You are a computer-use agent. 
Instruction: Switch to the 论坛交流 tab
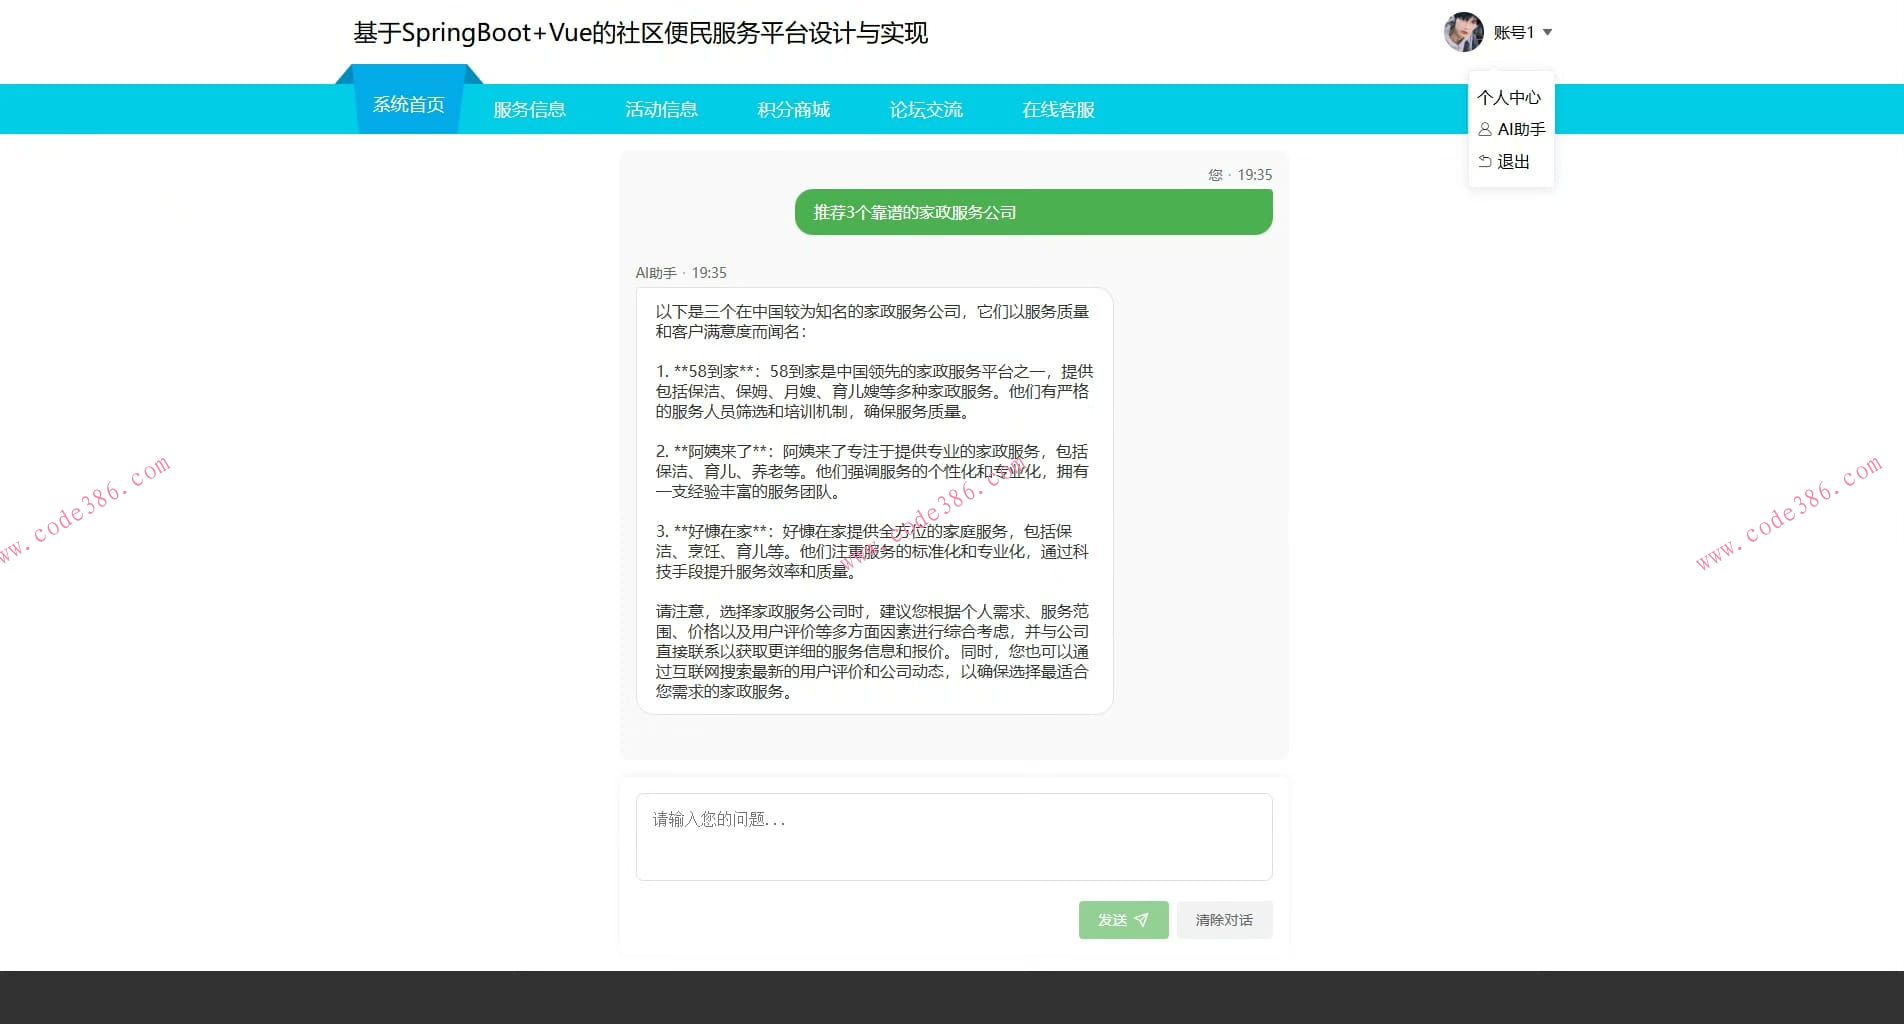point(925,109)
